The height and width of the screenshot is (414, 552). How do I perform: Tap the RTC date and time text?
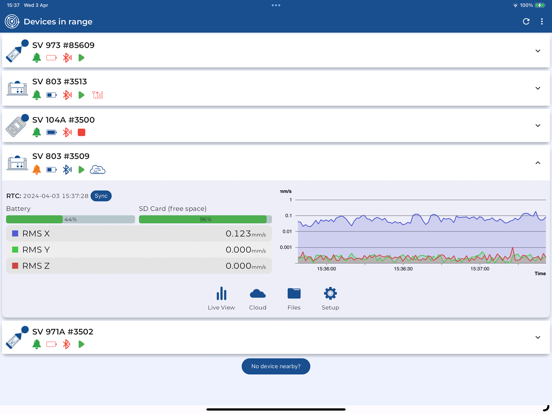point(56,196)
